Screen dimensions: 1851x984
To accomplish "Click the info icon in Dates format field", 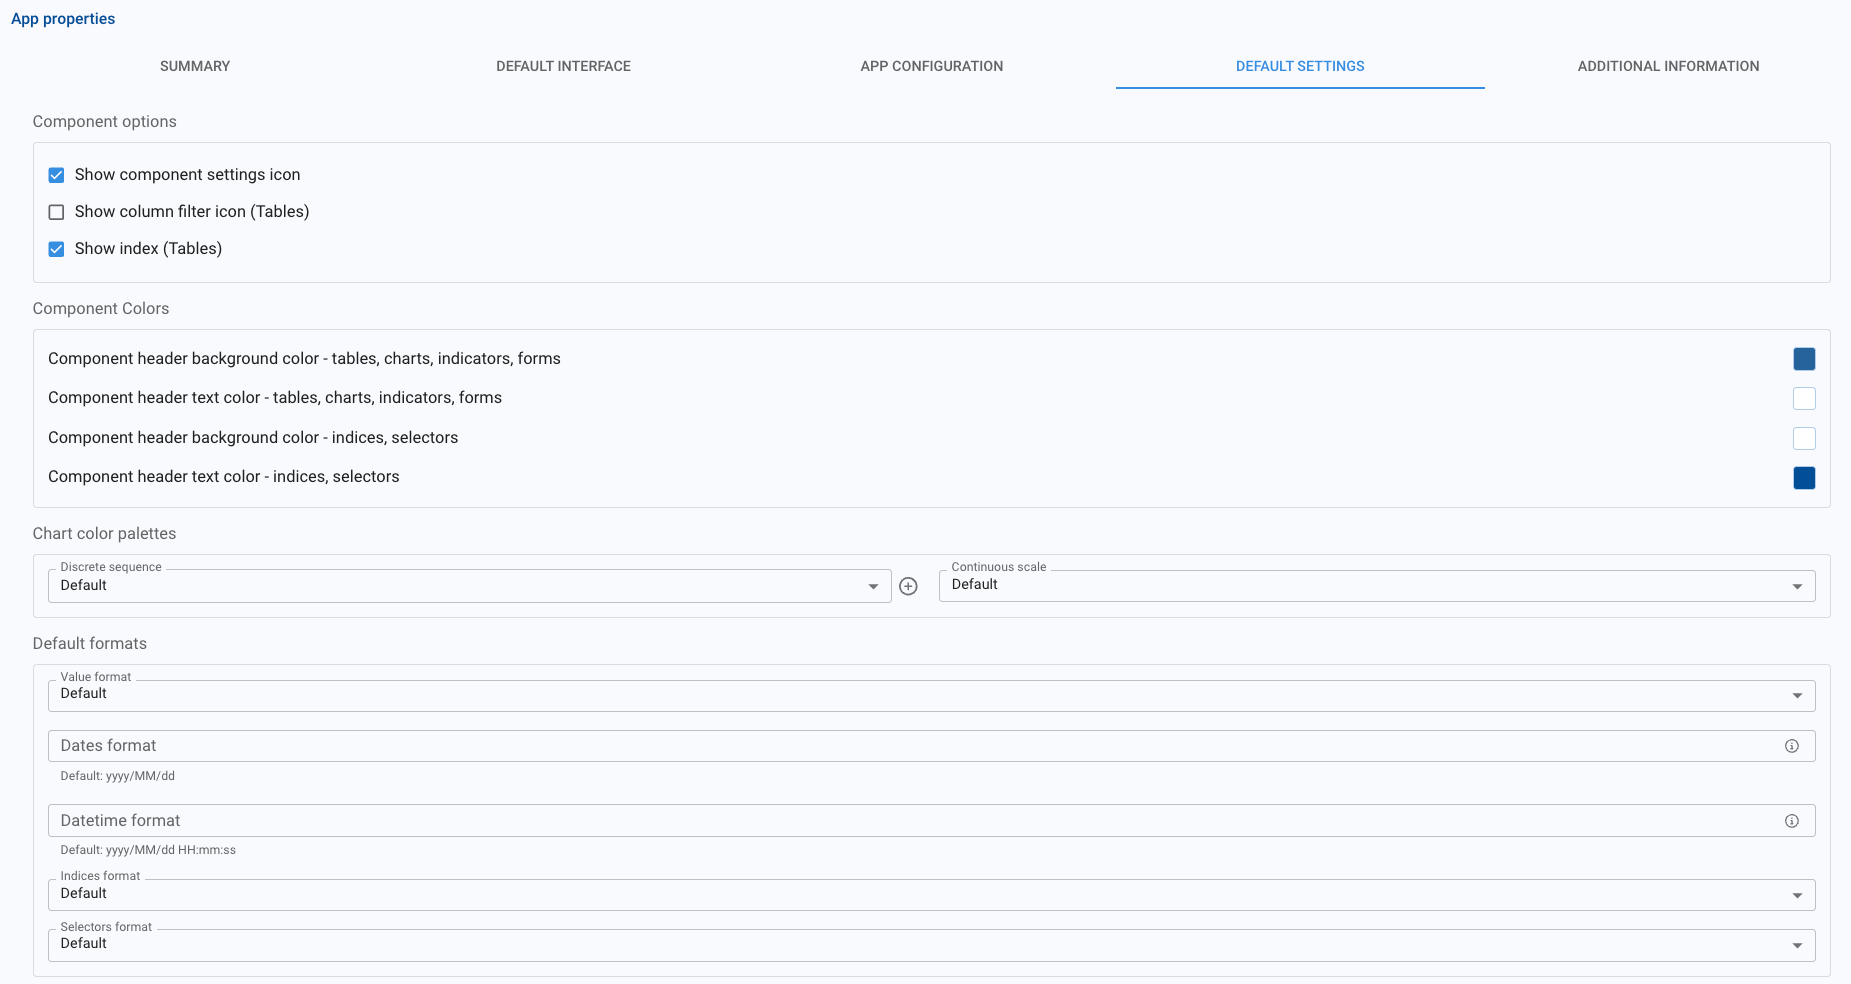I will coord(1791,746).
